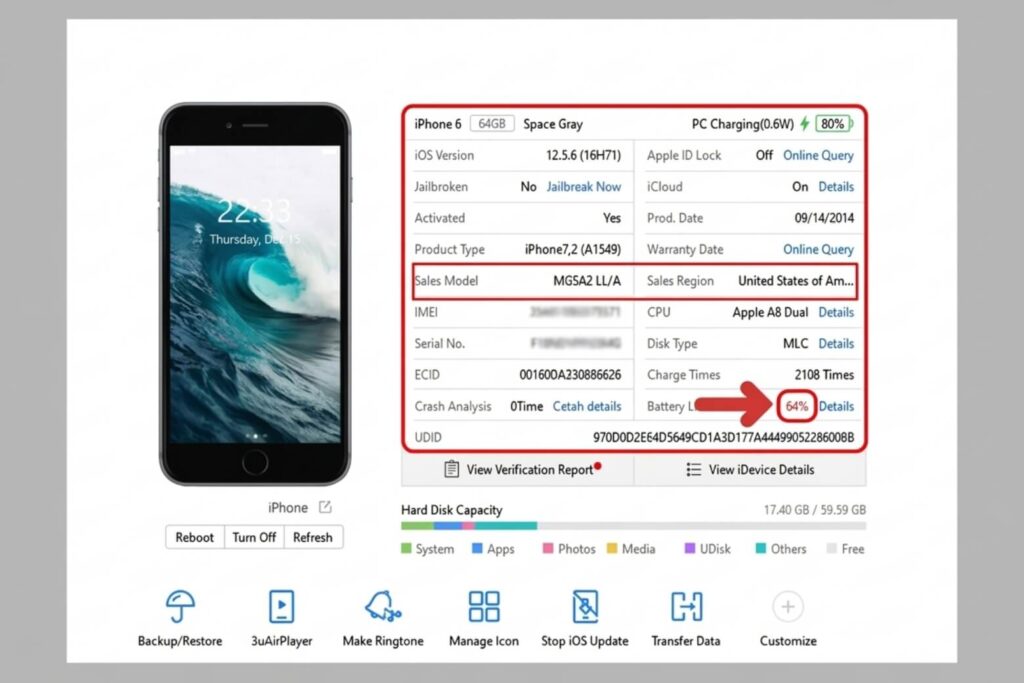Expand the 64GB capacity badge dropdown
The height and width of the screenshot is (683, 1024).
pyautogui.click(x=491, y=123)
